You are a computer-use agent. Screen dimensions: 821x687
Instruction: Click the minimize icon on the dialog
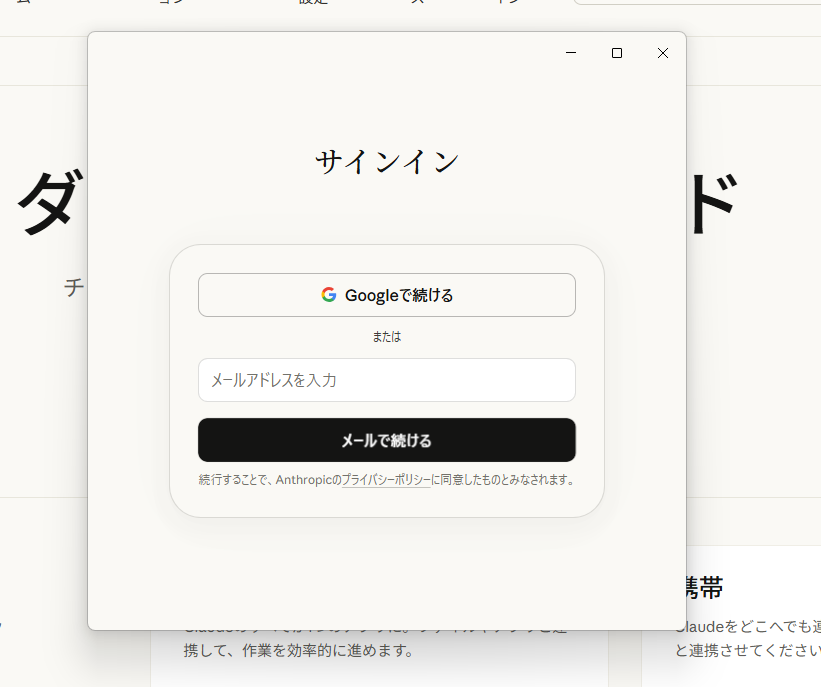tap(571, 53)
